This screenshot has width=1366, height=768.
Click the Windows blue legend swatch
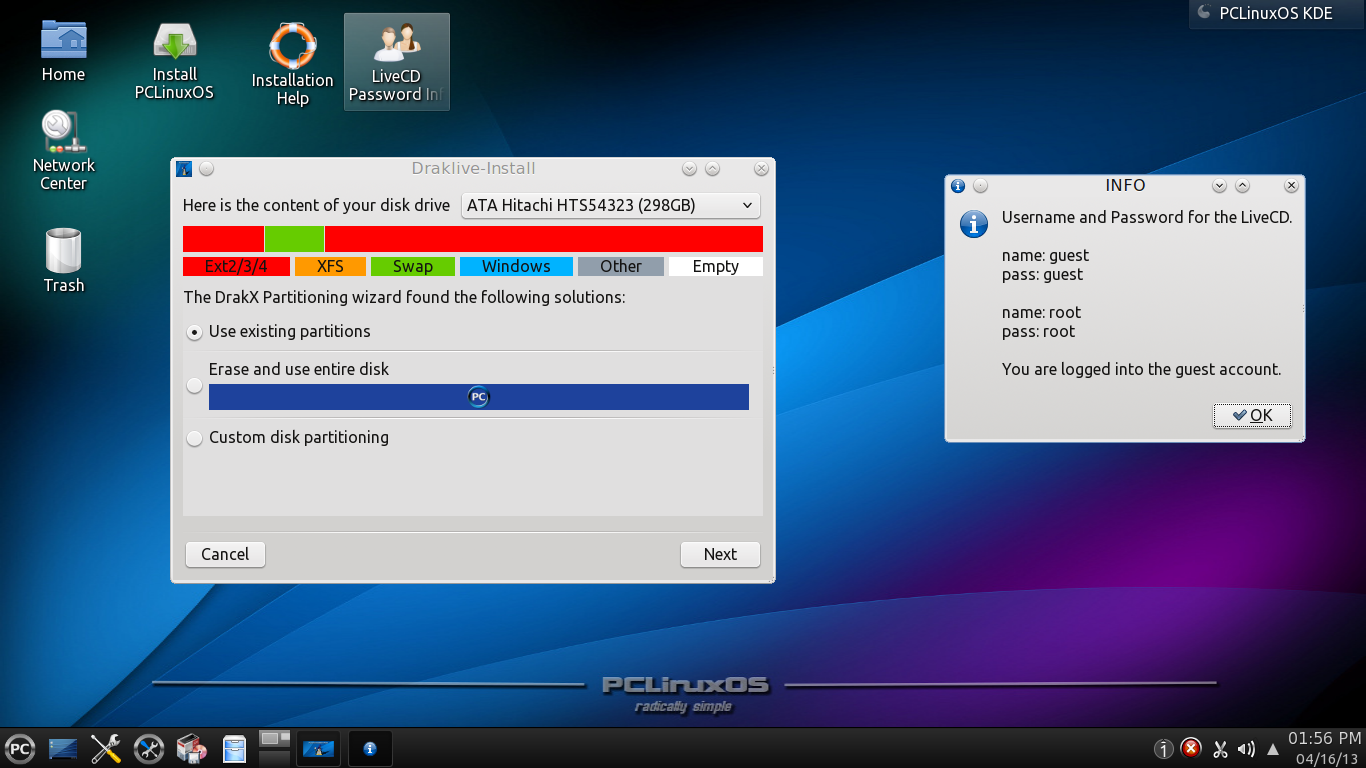516,267
